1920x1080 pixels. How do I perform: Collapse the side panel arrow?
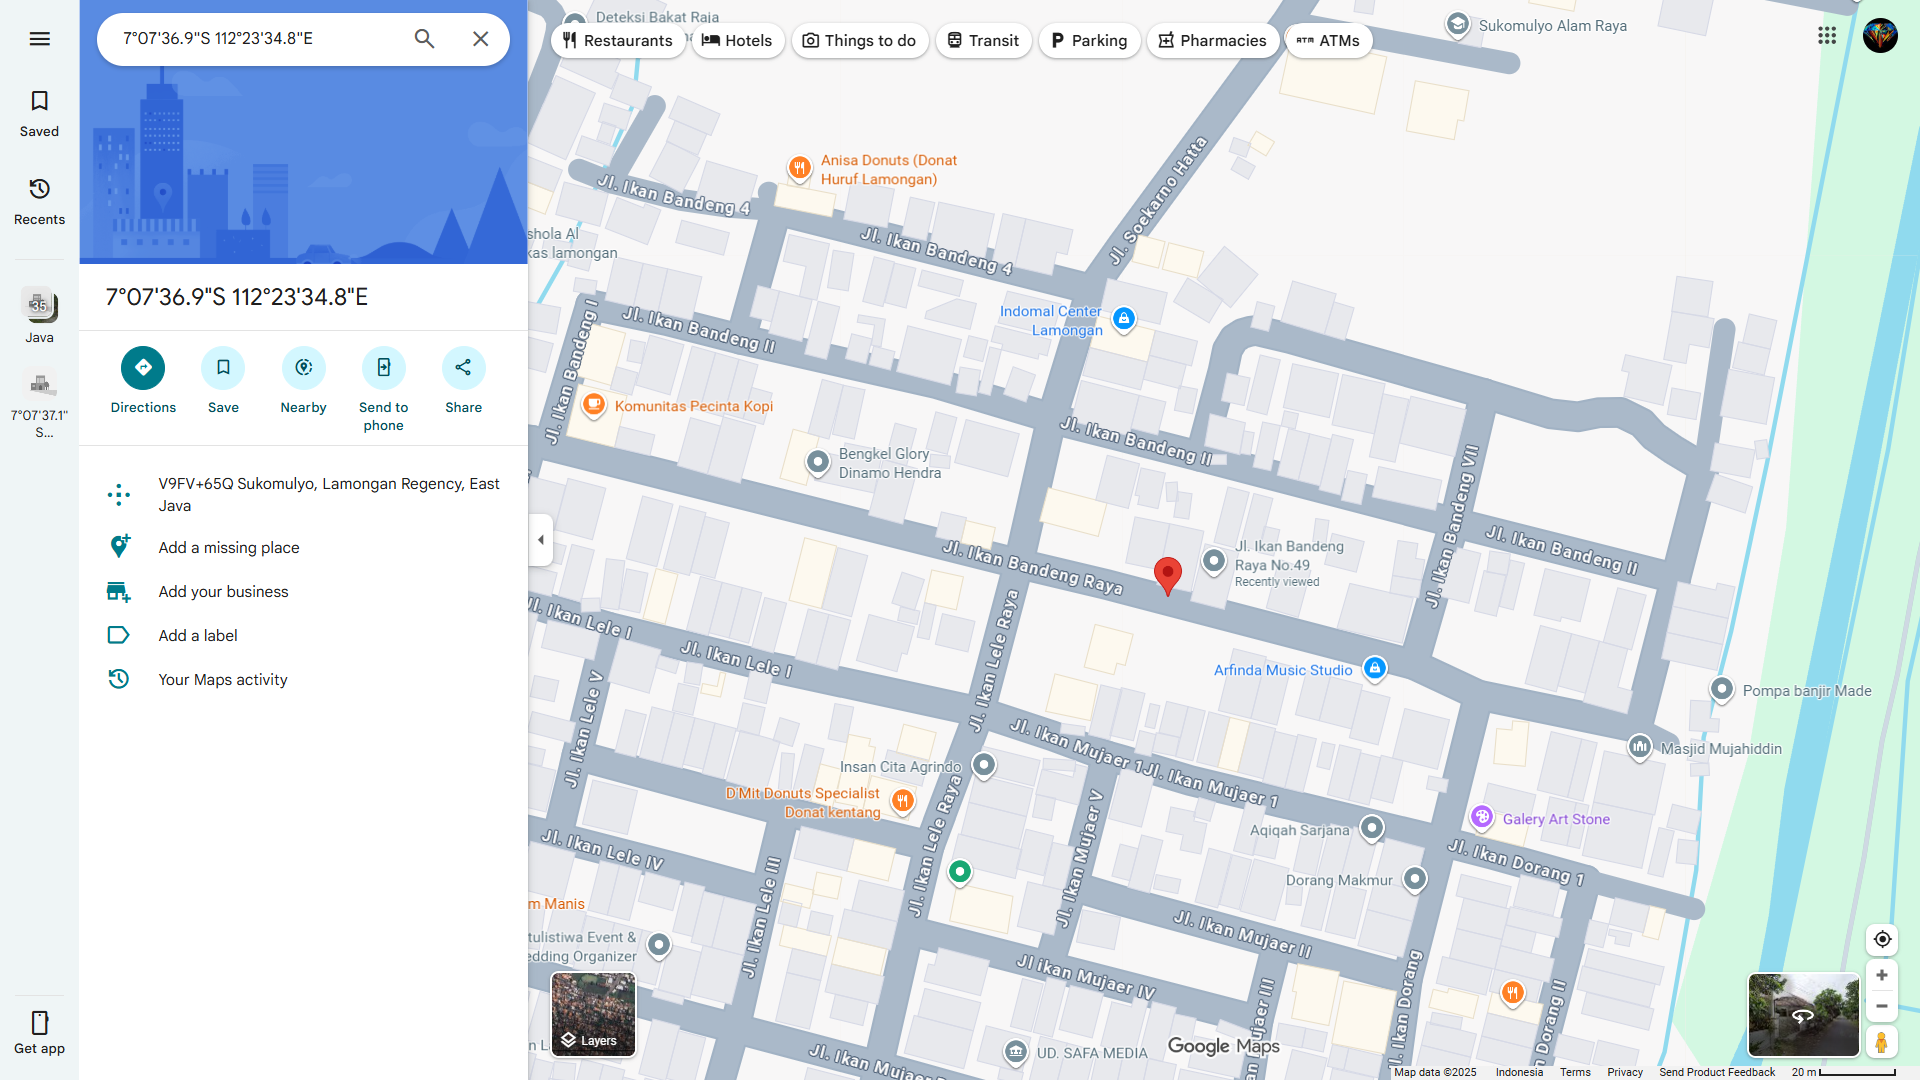tap(541, 540)
